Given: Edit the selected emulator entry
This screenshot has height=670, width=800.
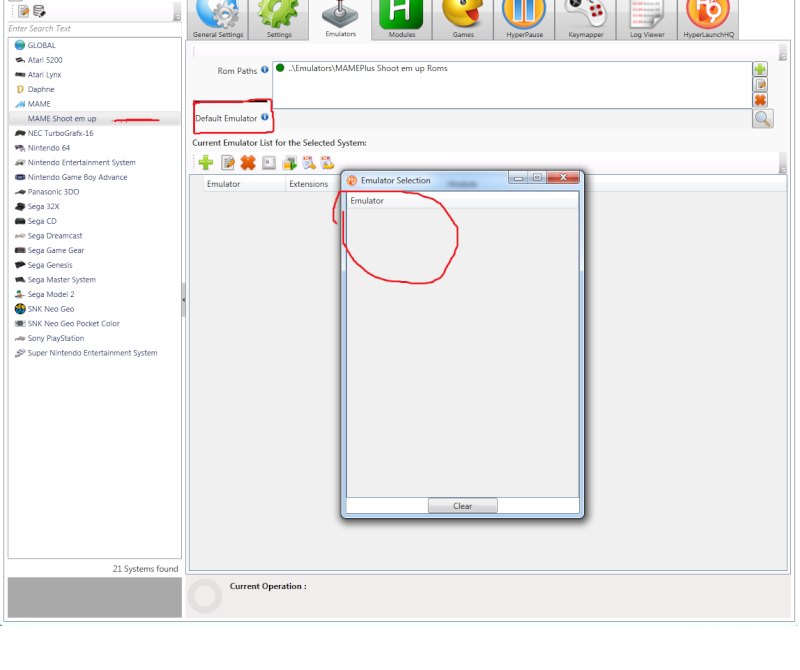Looking at the screenshot, I should [228, 163].
